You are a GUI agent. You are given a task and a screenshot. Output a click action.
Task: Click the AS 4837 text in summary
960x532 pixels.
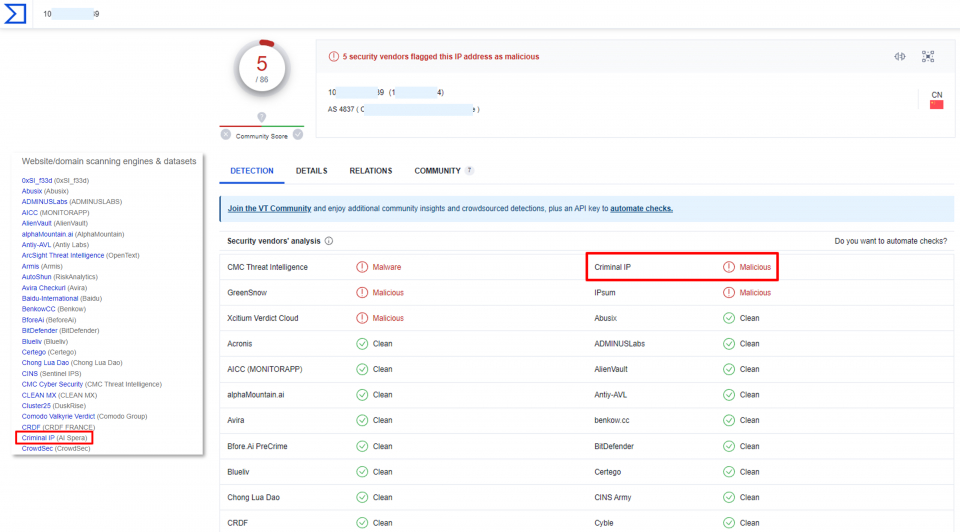coord(341,110)
